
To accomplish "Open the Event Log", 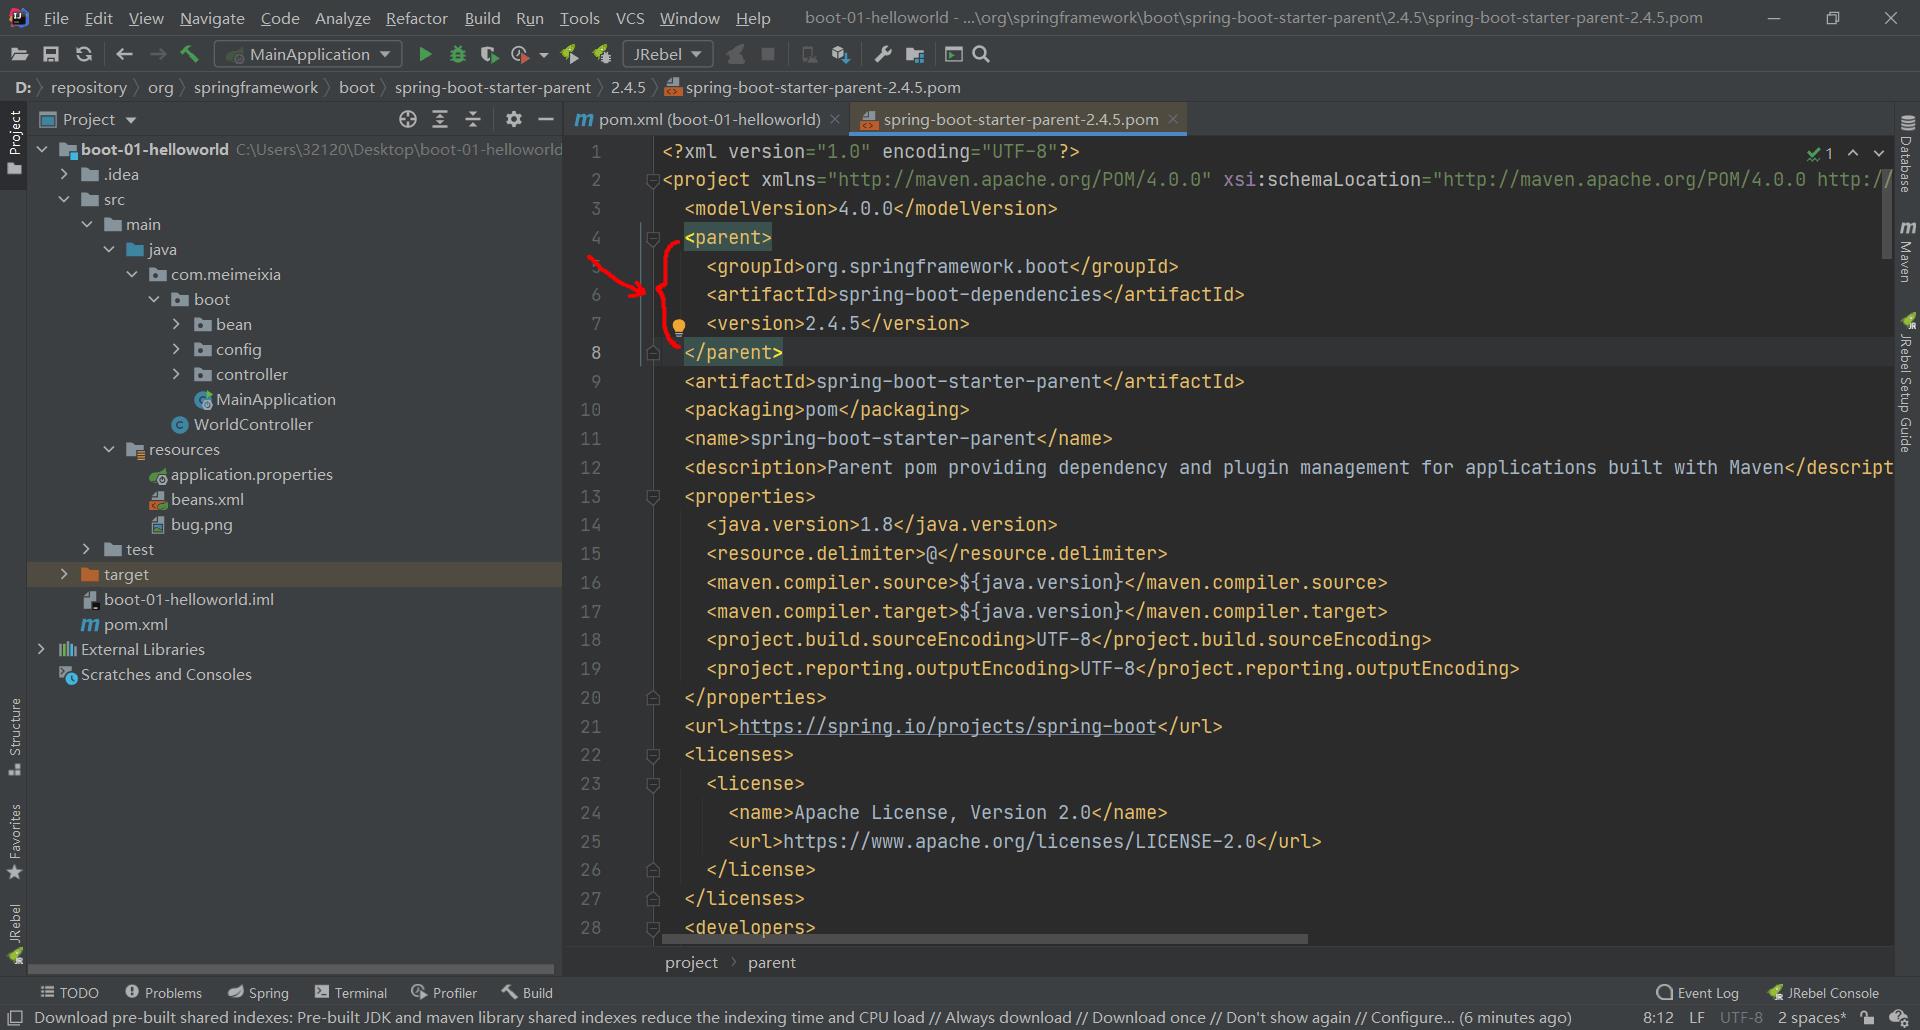I will click(x=1697, y=993).
